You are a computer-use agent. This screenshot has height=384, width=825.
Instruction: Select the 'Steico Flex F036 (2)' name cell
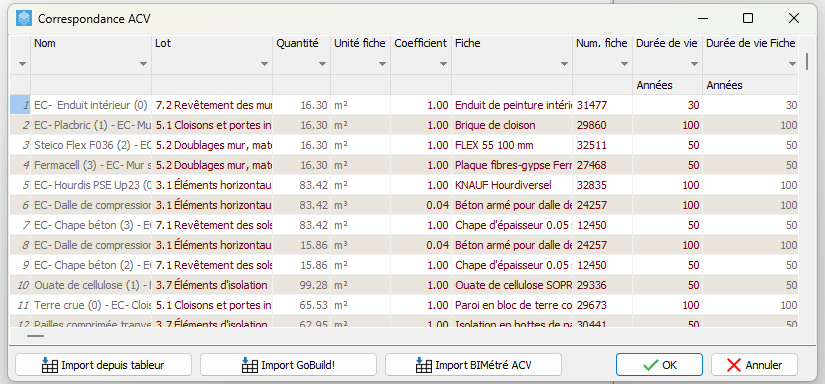91,145
